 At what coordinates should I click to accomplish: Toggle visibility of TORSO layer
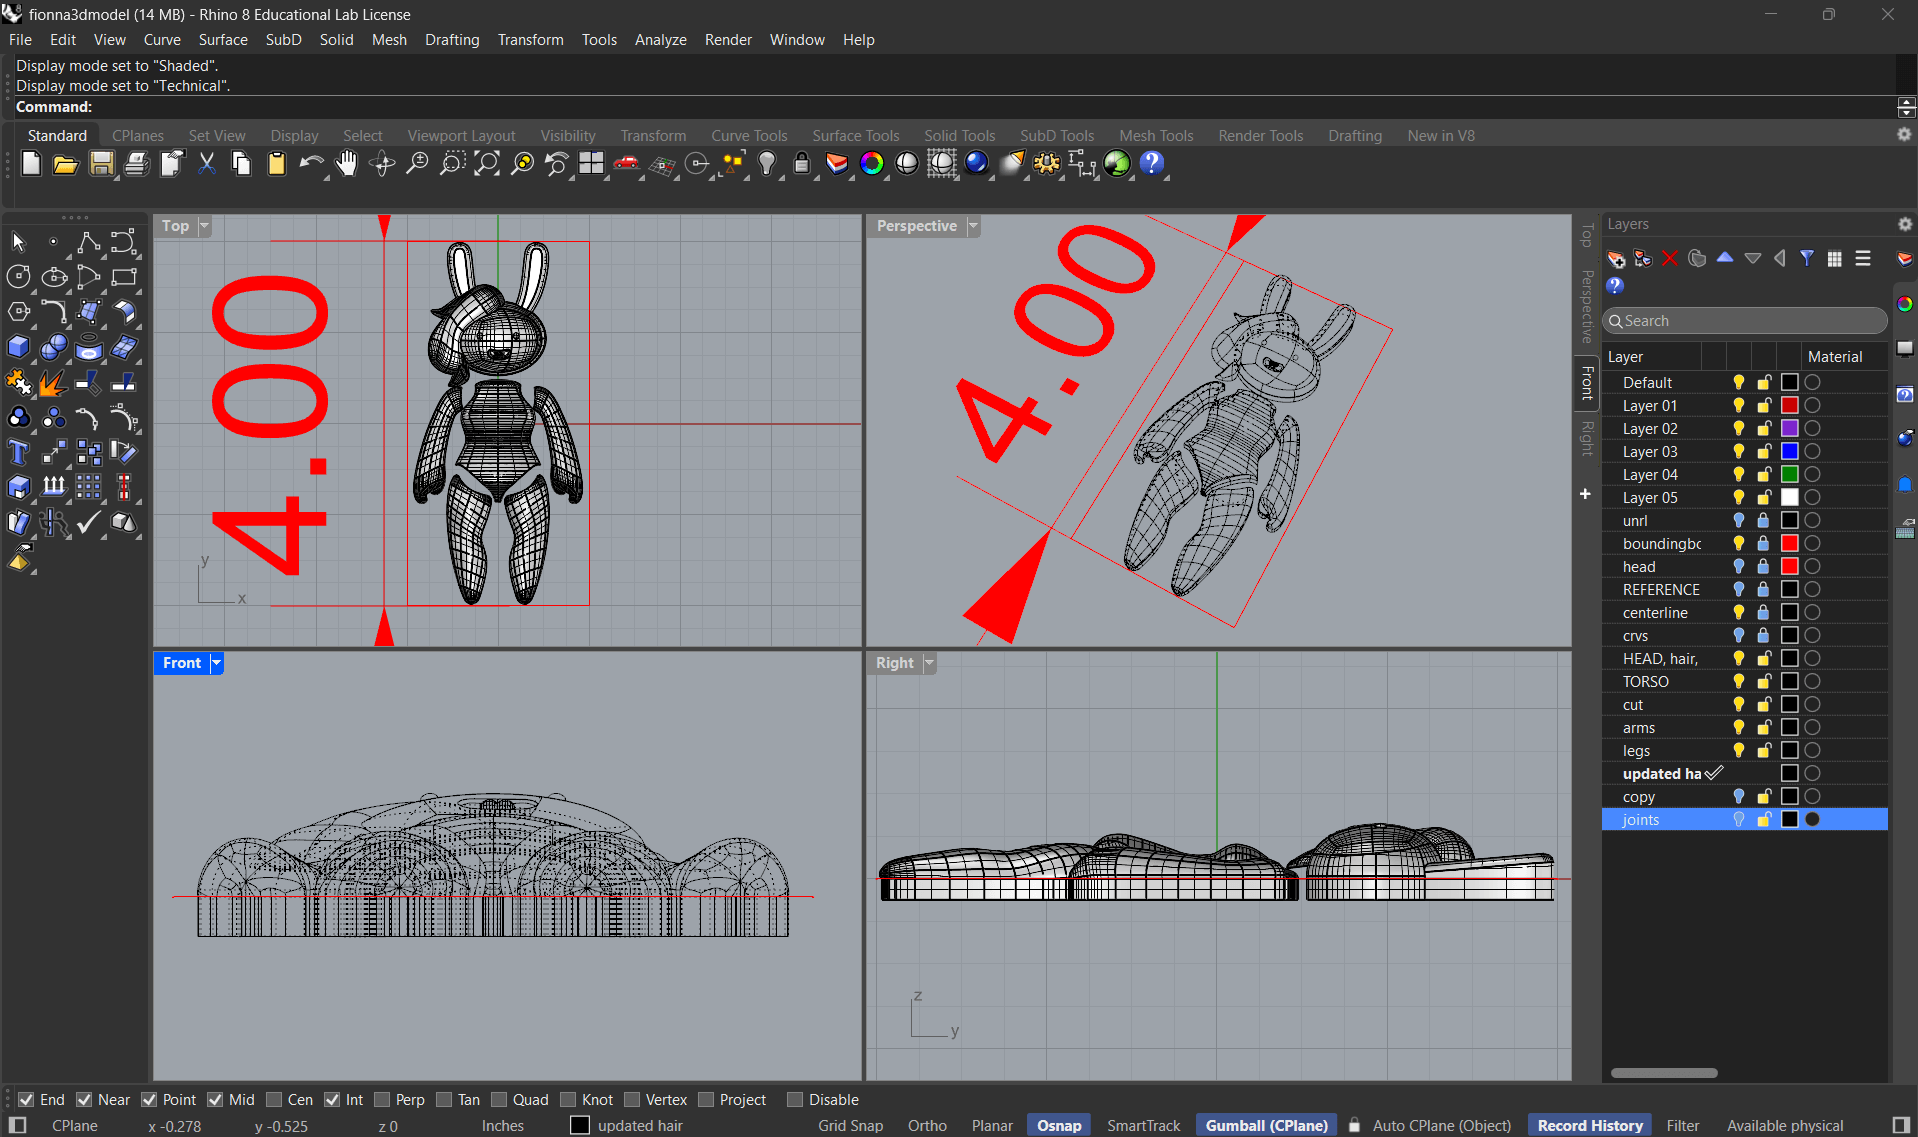[1738, 682]
